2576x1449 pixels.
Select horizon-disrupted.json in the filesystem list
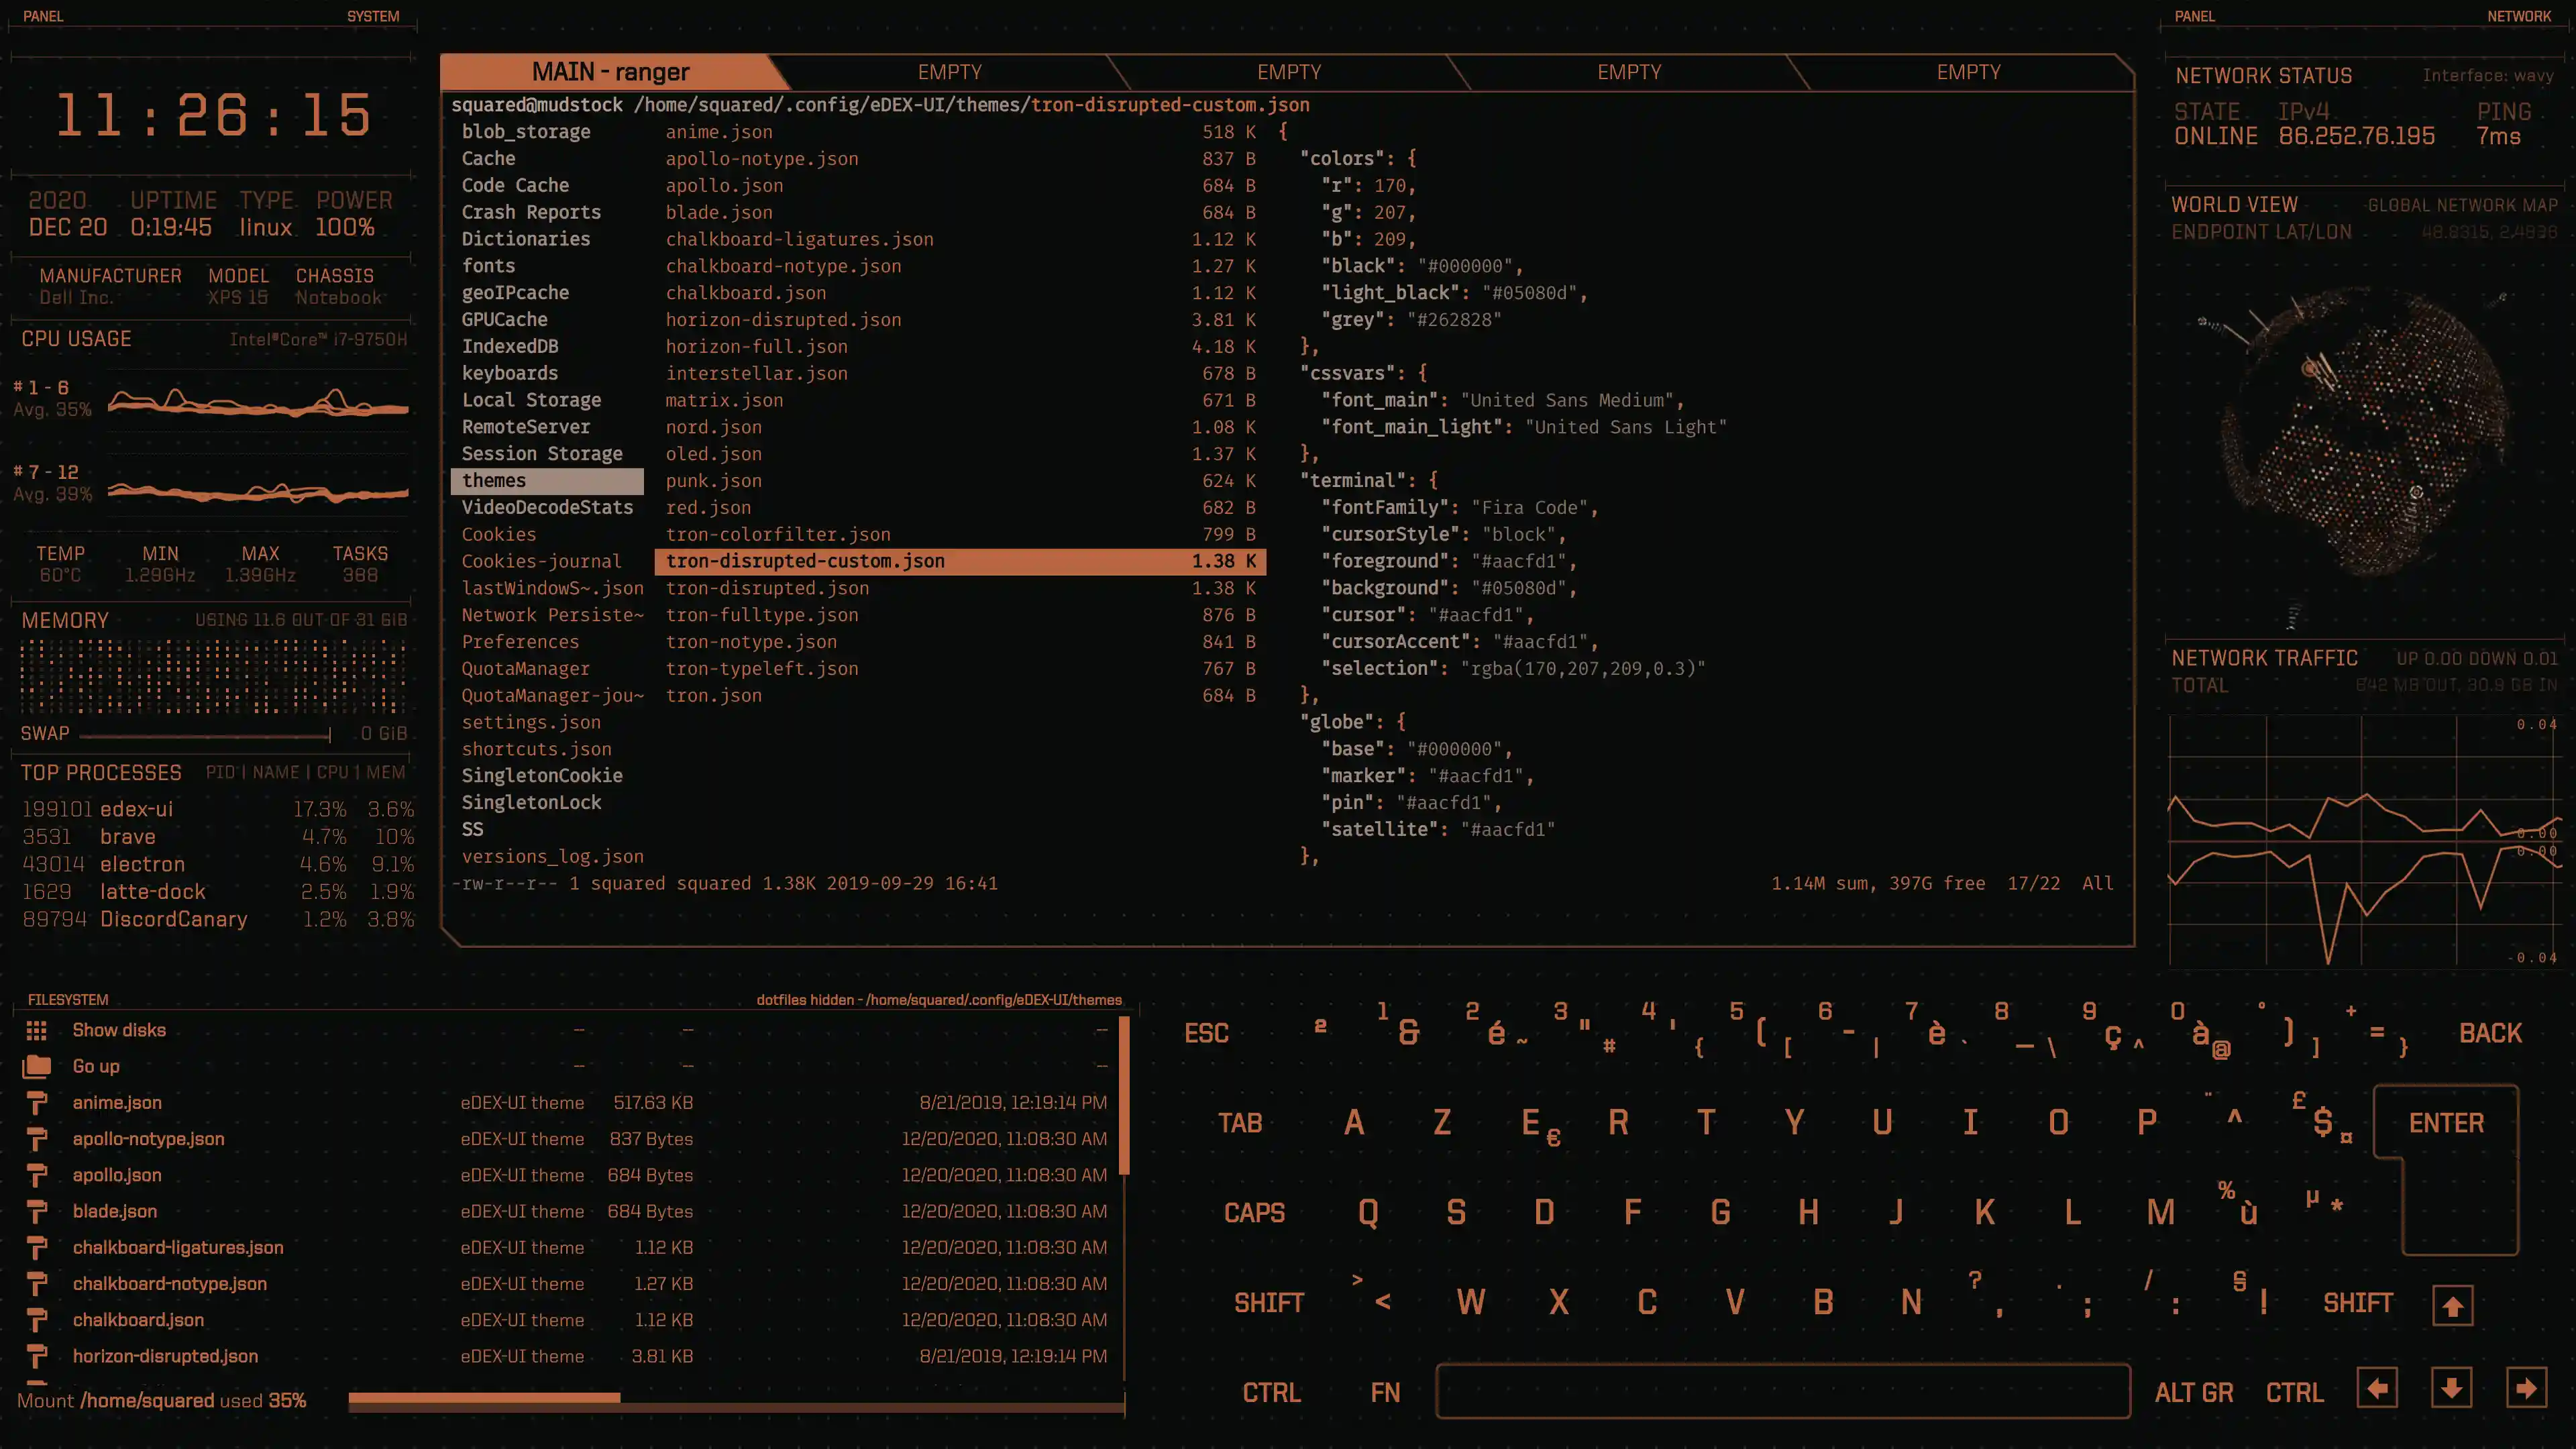click(x=165, y=1356)
